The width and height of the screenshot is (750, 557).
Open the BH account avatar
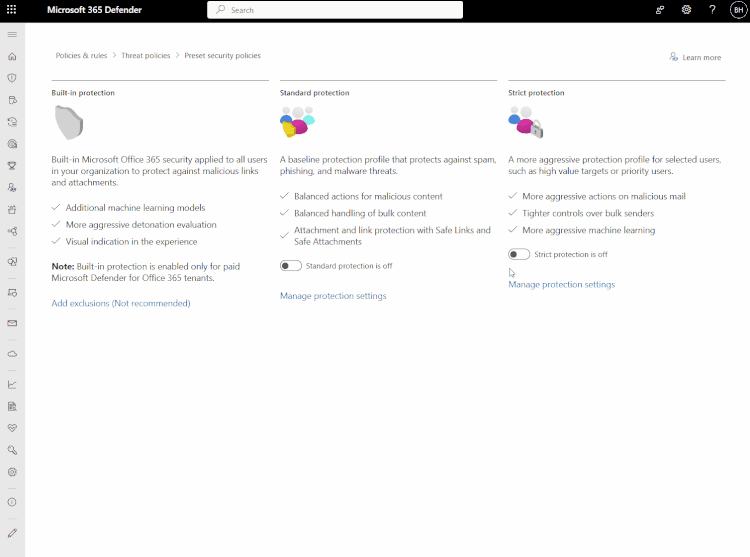click(739, 10)
